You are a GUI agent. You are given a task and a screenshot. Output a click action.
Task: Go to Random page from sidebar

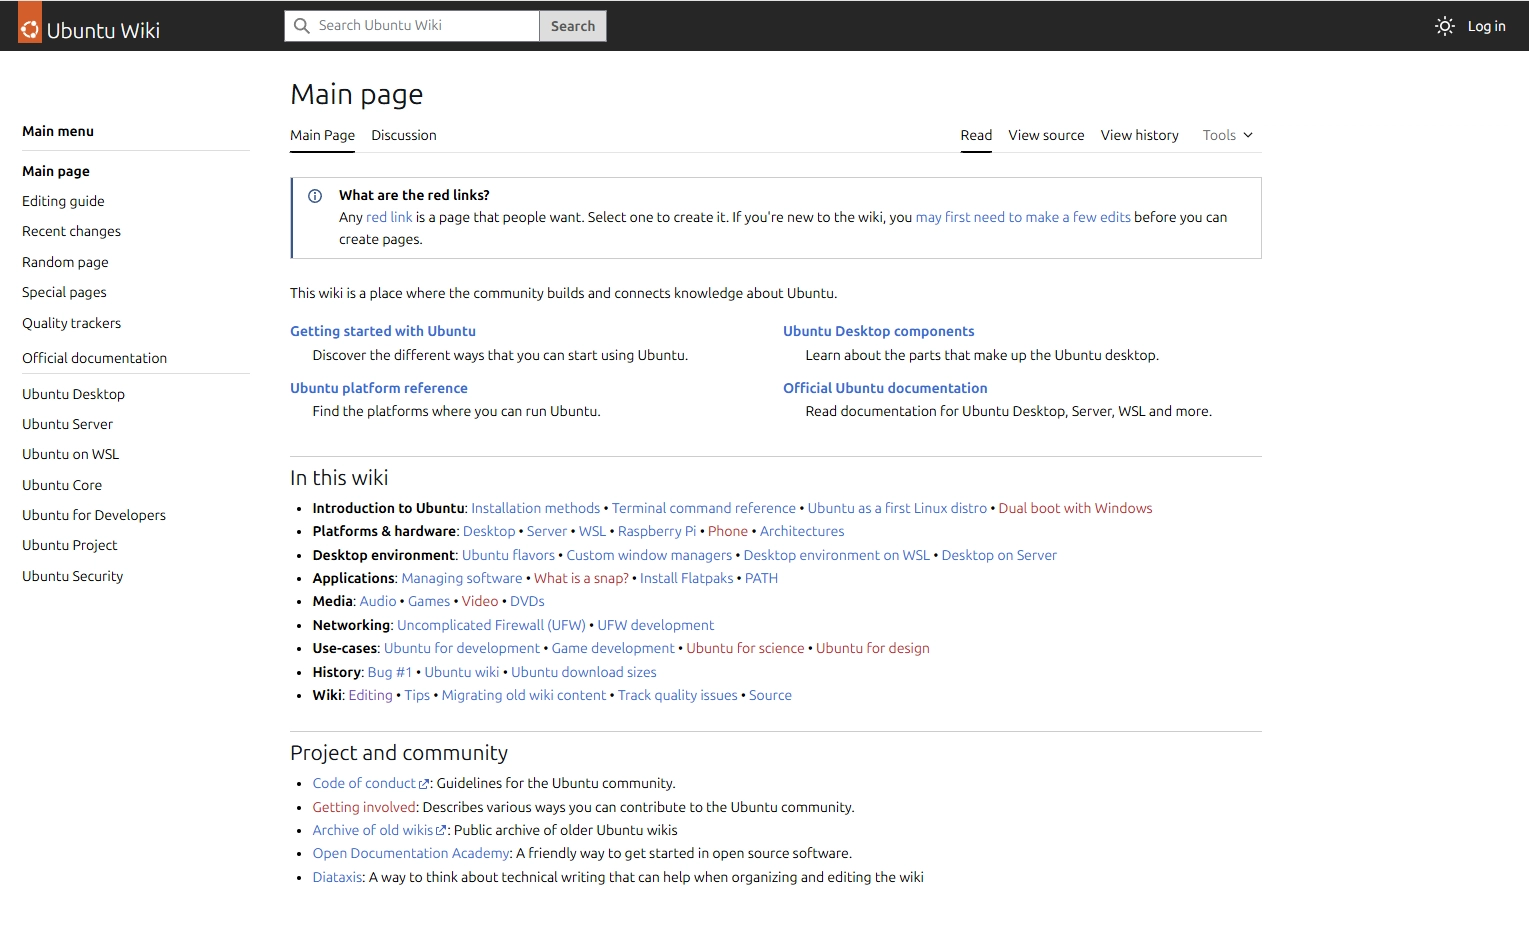click(x=65, y=262)
